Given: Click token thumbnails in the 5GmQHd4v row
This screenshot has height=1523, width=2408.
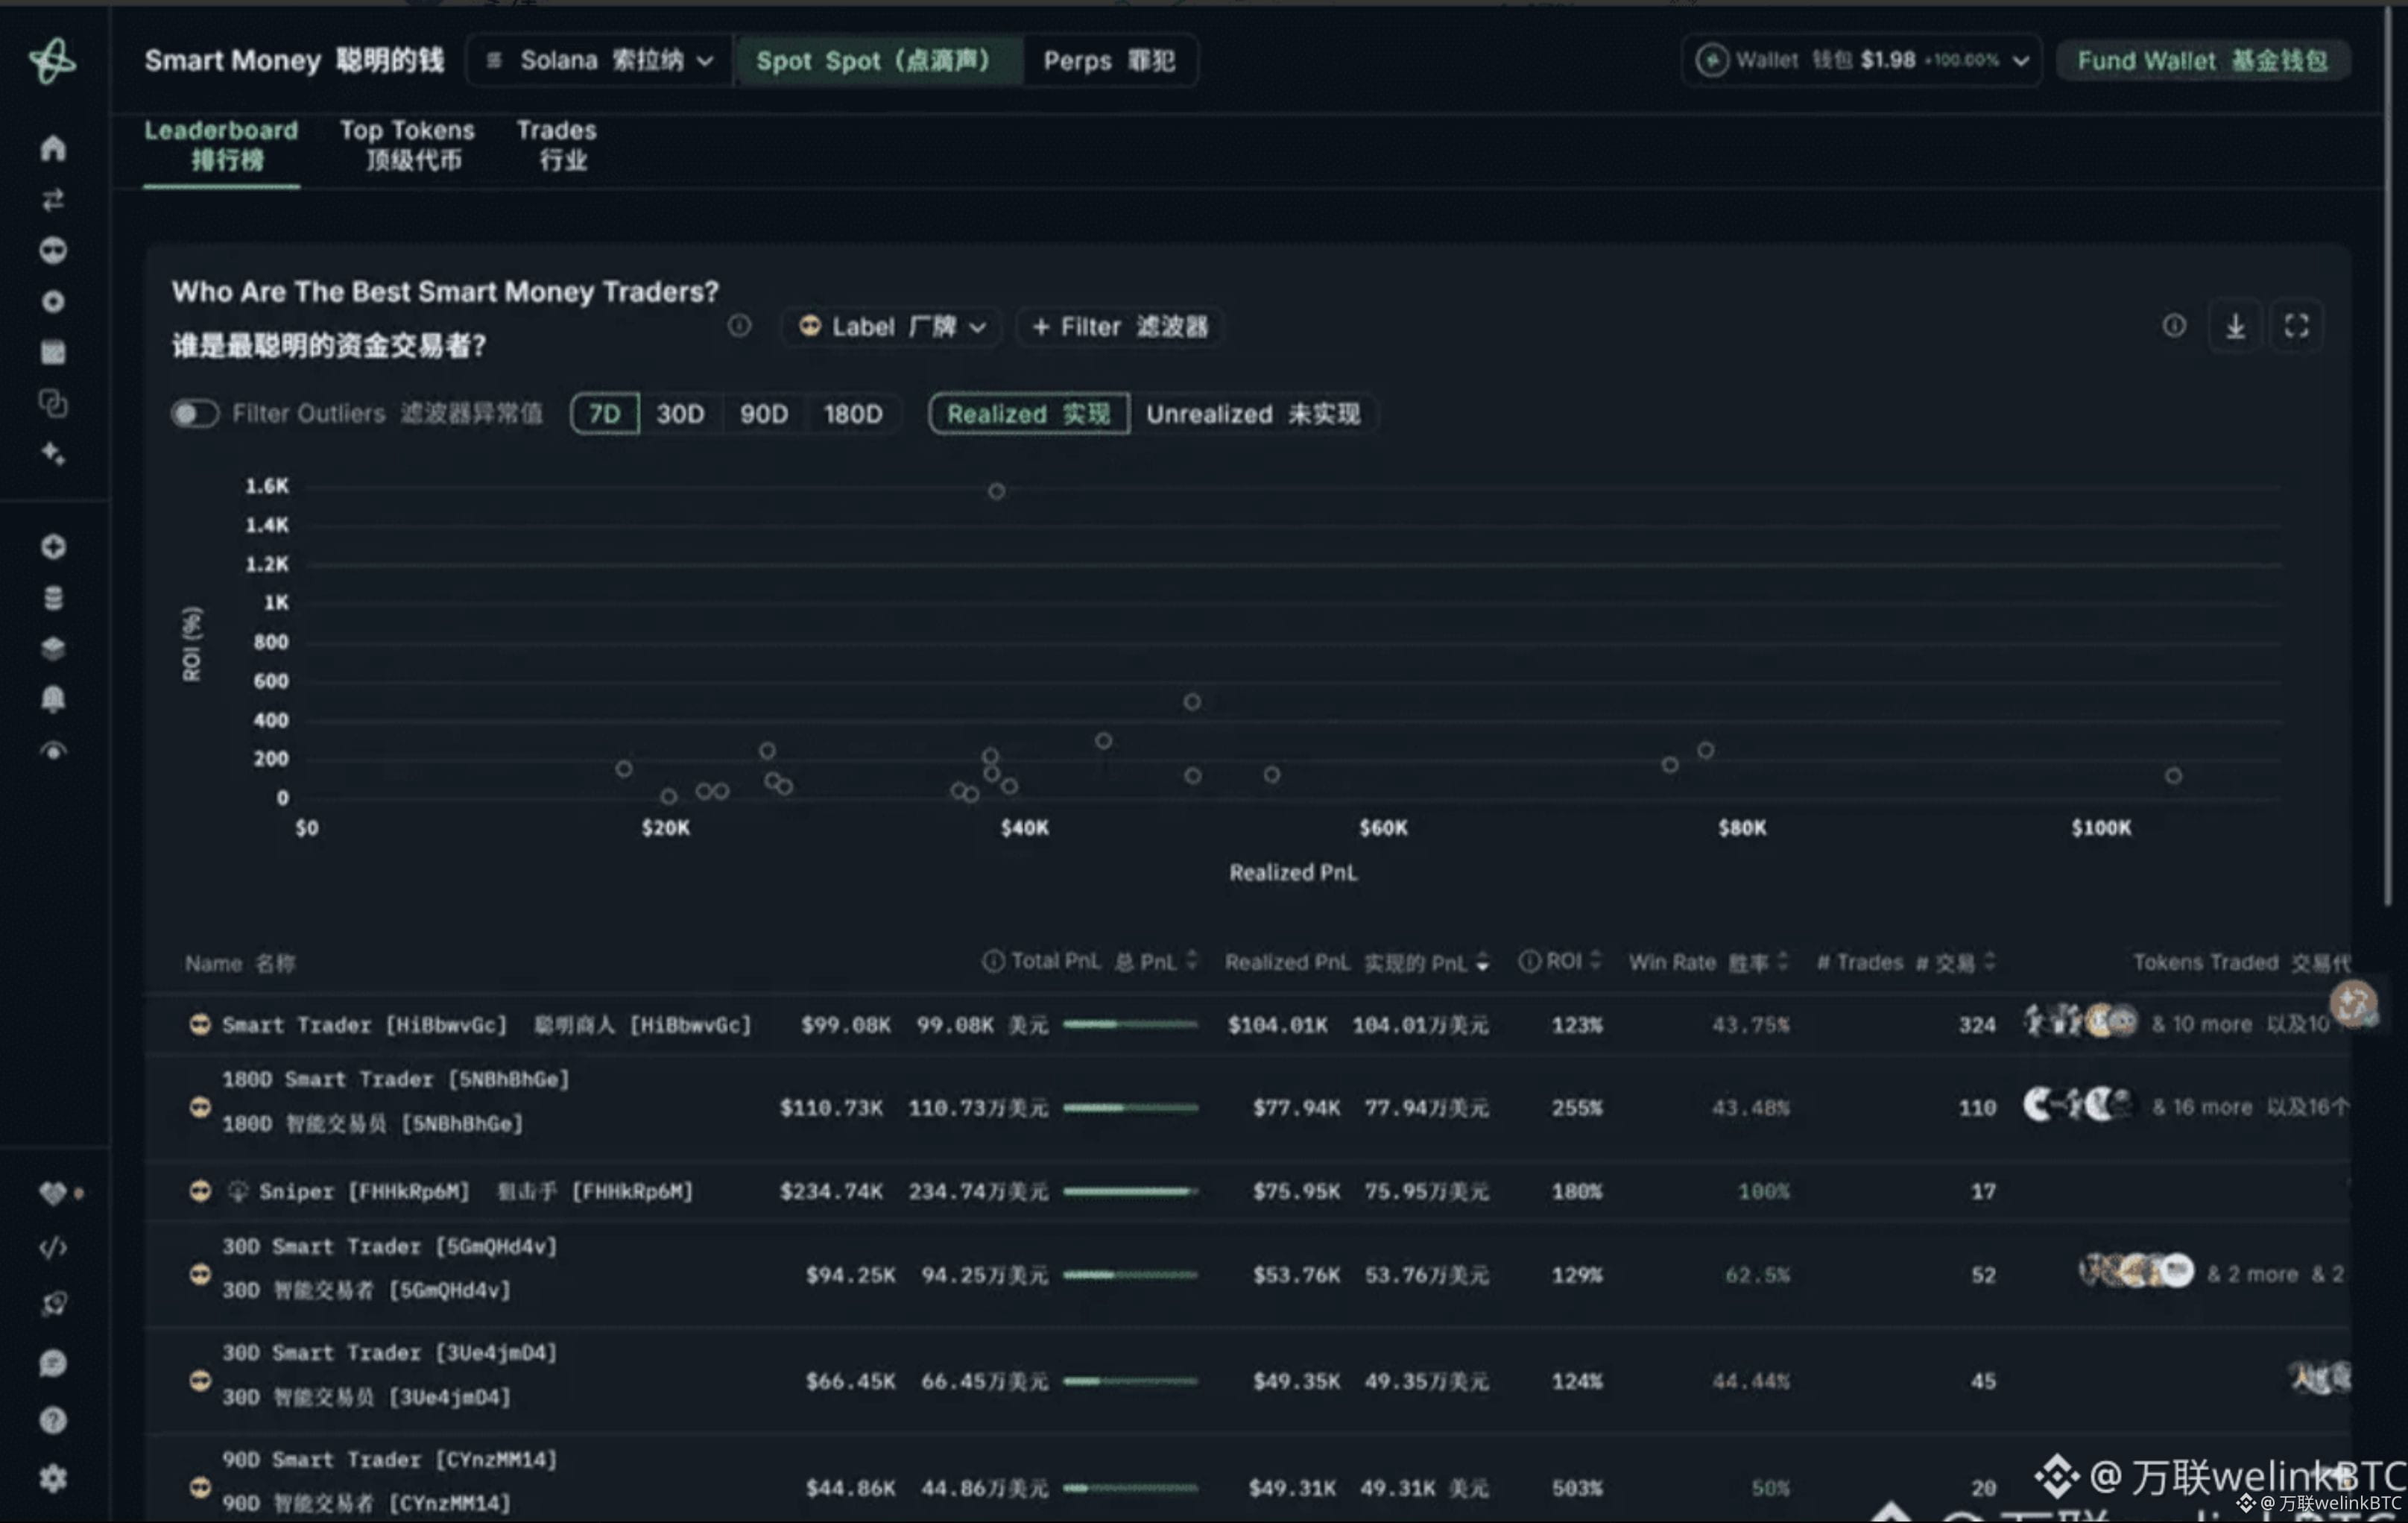Looking at the screenshot, I should click(2136, 1272).
